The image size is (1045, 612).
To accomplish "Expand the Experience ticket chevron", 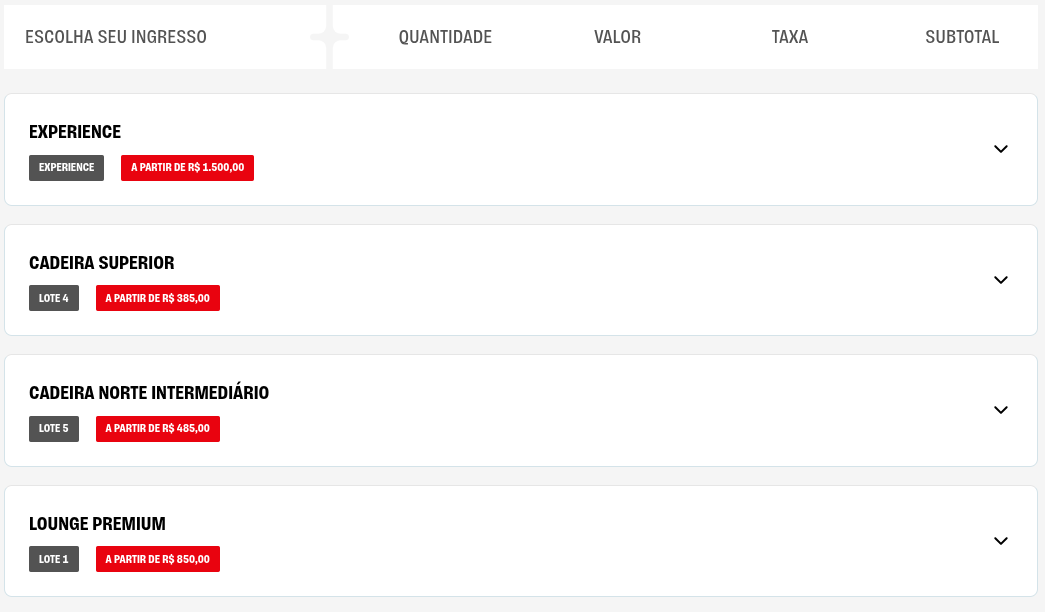I will coord(1001,149).
